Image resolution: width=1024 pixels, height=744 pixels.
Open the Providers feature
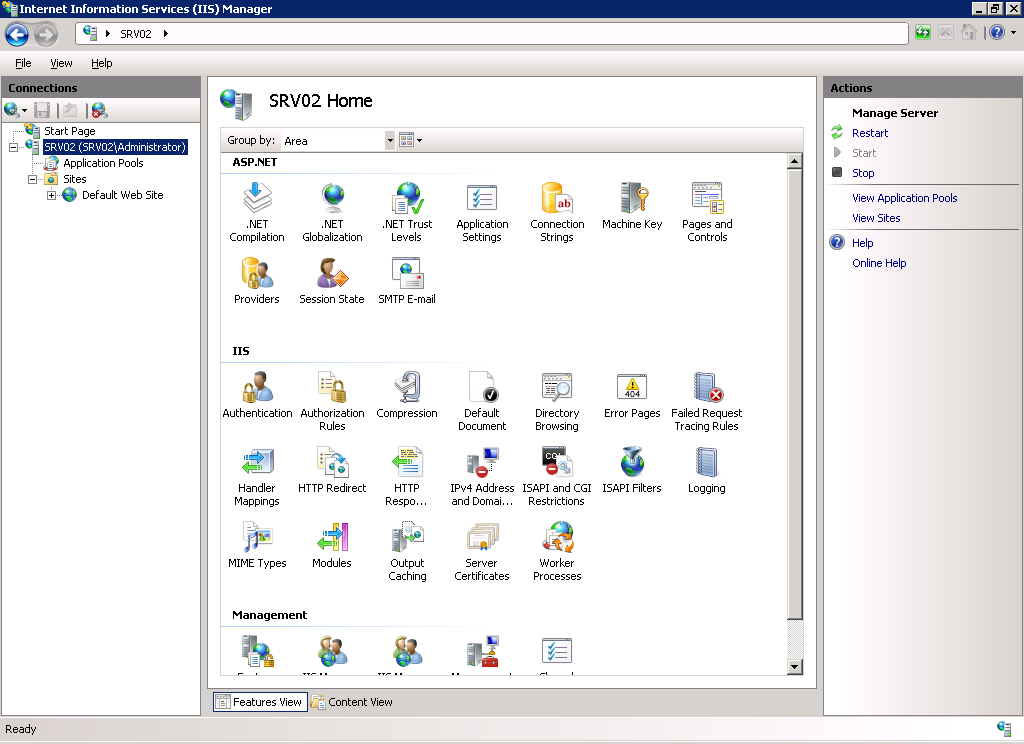257,281
